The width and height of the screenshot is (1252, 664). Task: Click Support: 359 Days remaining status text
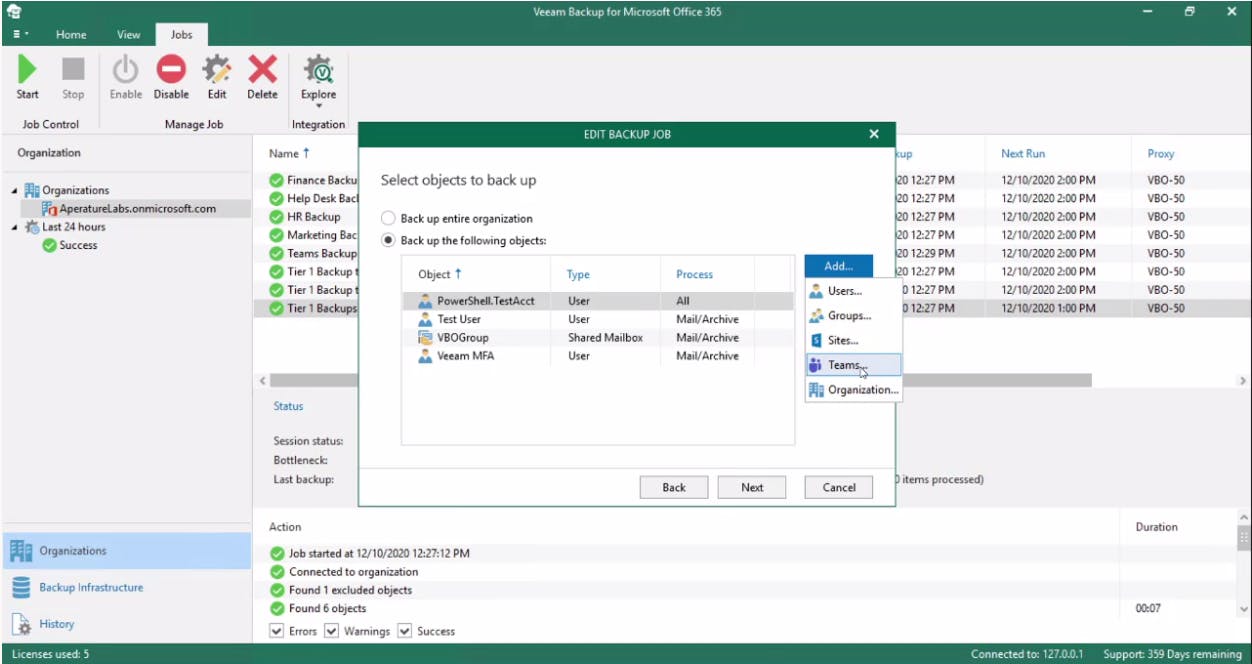point(1172,654)
